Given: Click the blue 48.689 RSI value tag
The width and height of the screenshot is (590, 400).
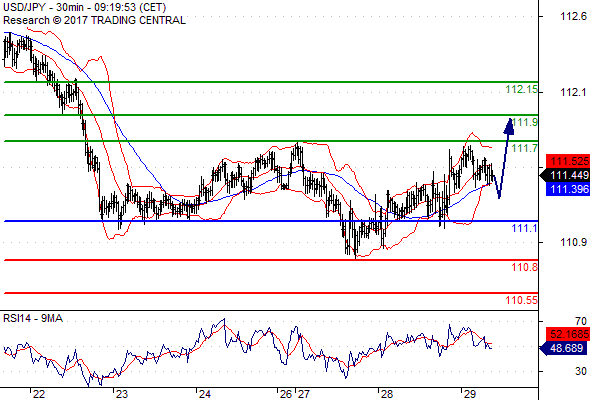Looking at the screenshot, I should pyautogui.click(x=564, y=348).
